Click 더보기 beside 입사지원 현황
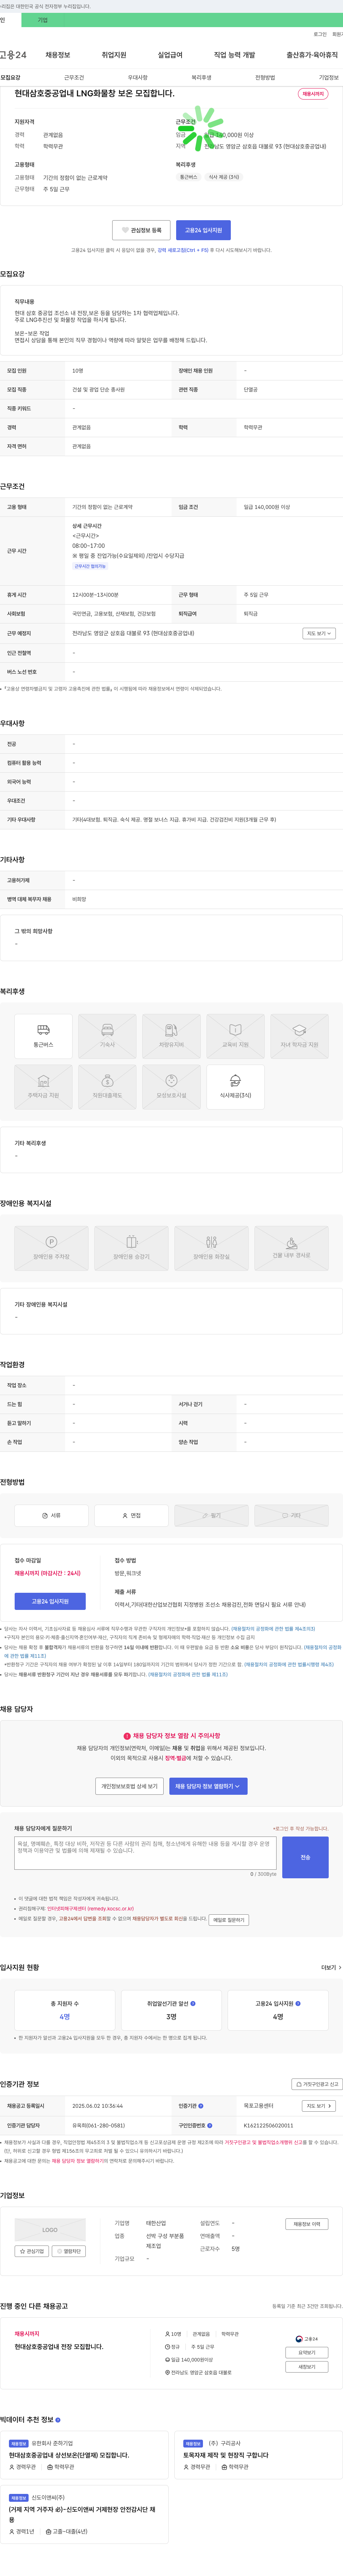Image resolution: width=343 pixels, height=2576 pixels. click(330, 1967)
